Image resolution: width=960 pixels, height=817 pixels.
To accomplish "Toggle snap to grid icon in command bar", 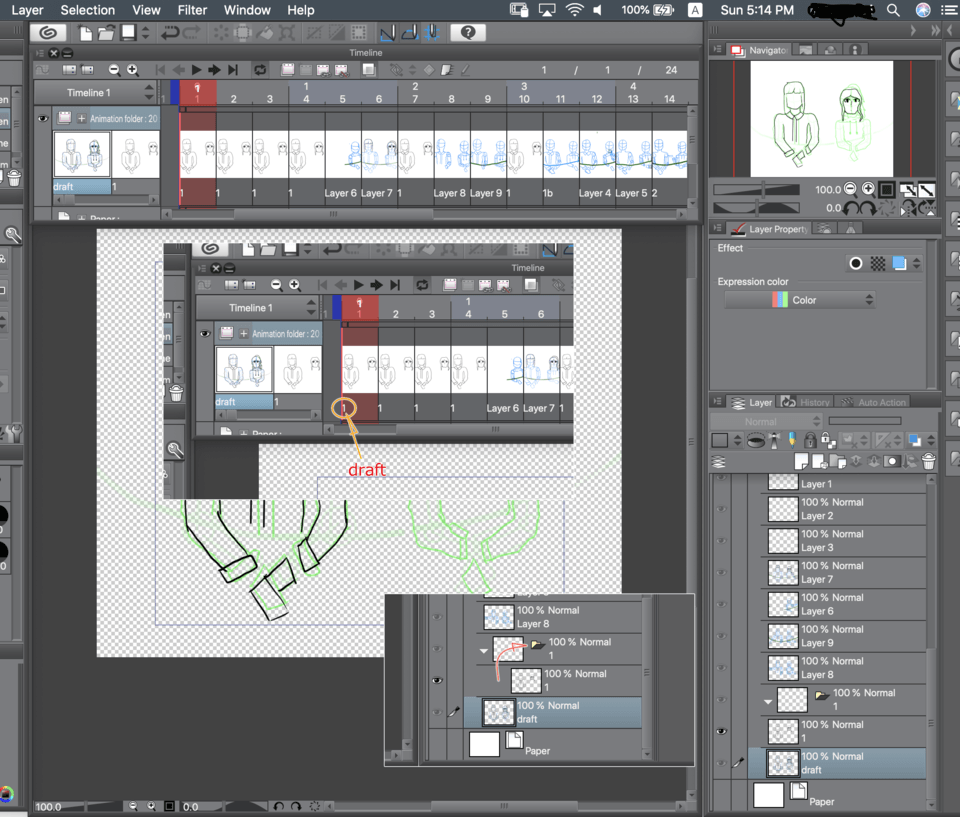I will [x=432, y=32].
